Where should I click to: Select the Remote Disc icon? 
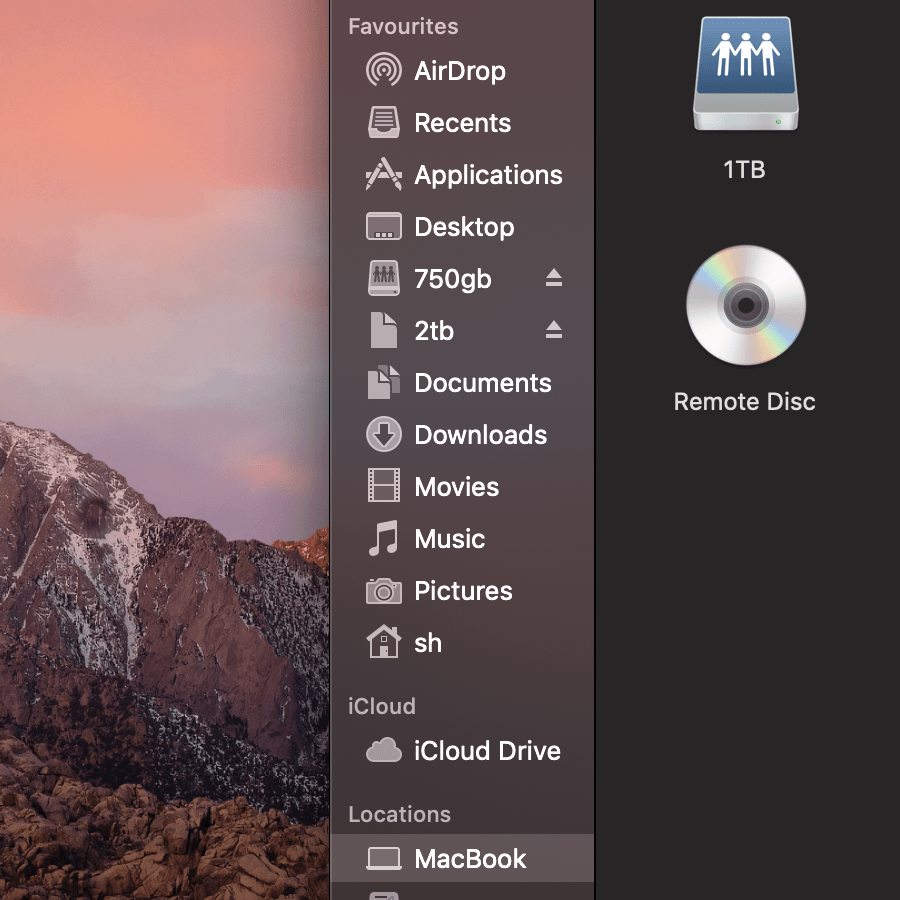[x=745, y=305]
